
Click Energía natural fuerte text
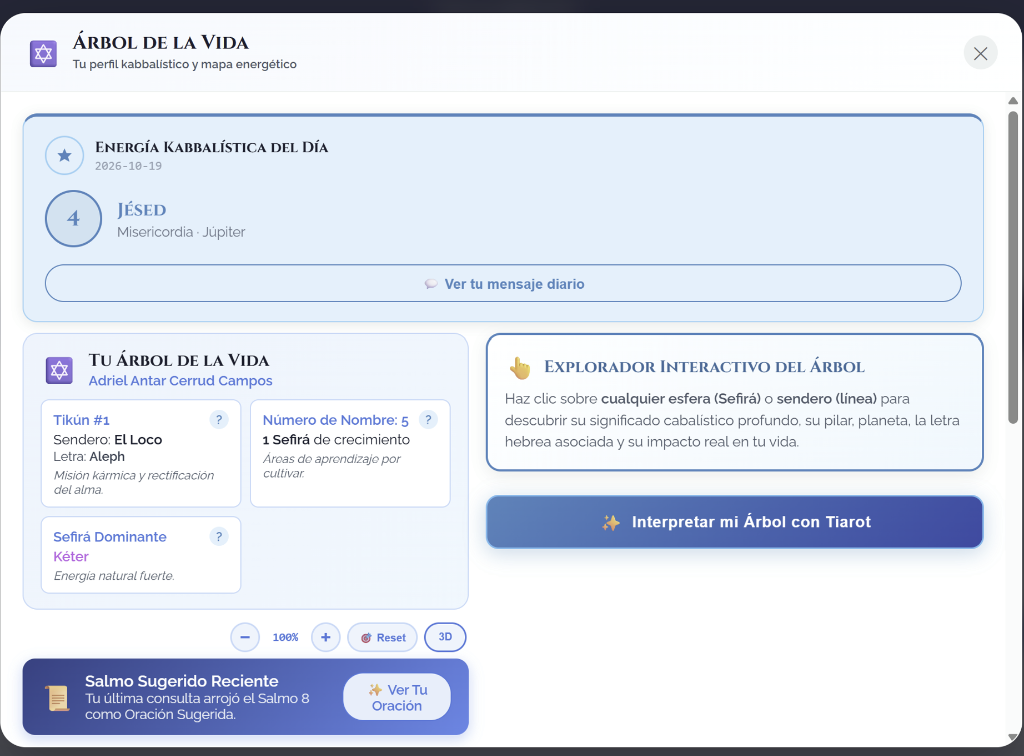[114, 576]
